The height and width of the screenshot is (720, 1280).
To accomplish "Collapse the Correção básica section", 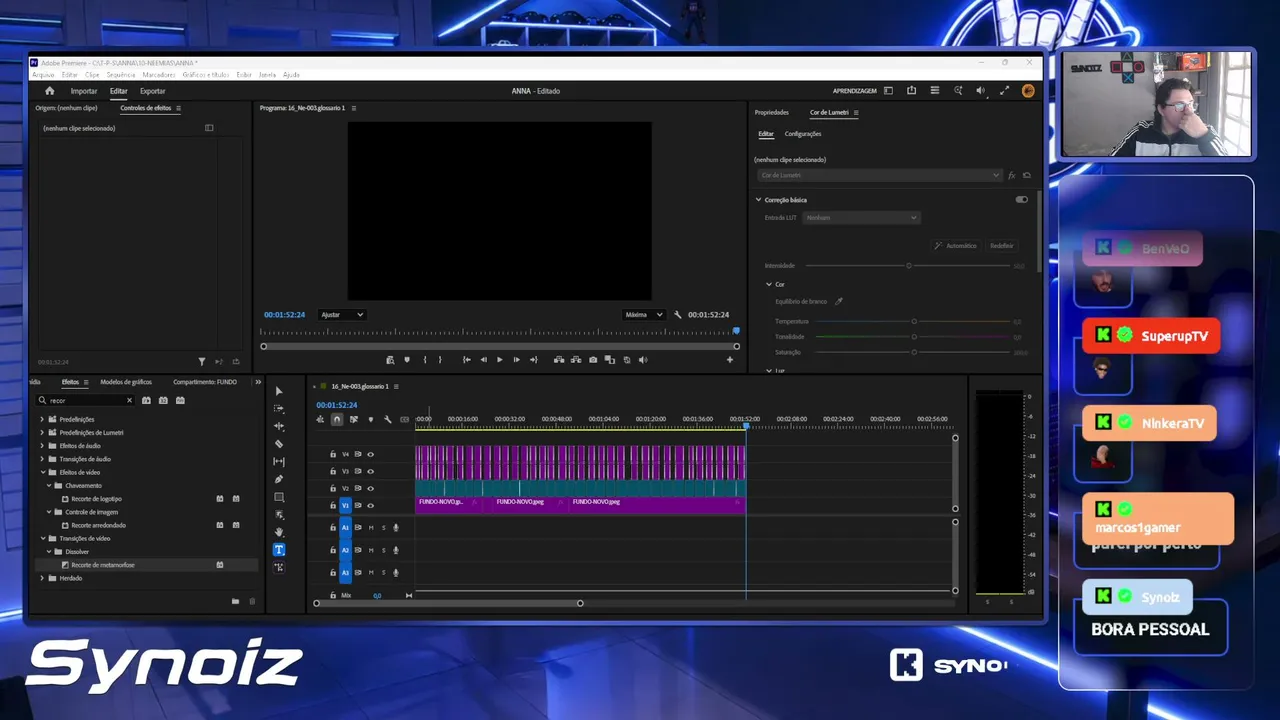I will [x=758, y=200].
